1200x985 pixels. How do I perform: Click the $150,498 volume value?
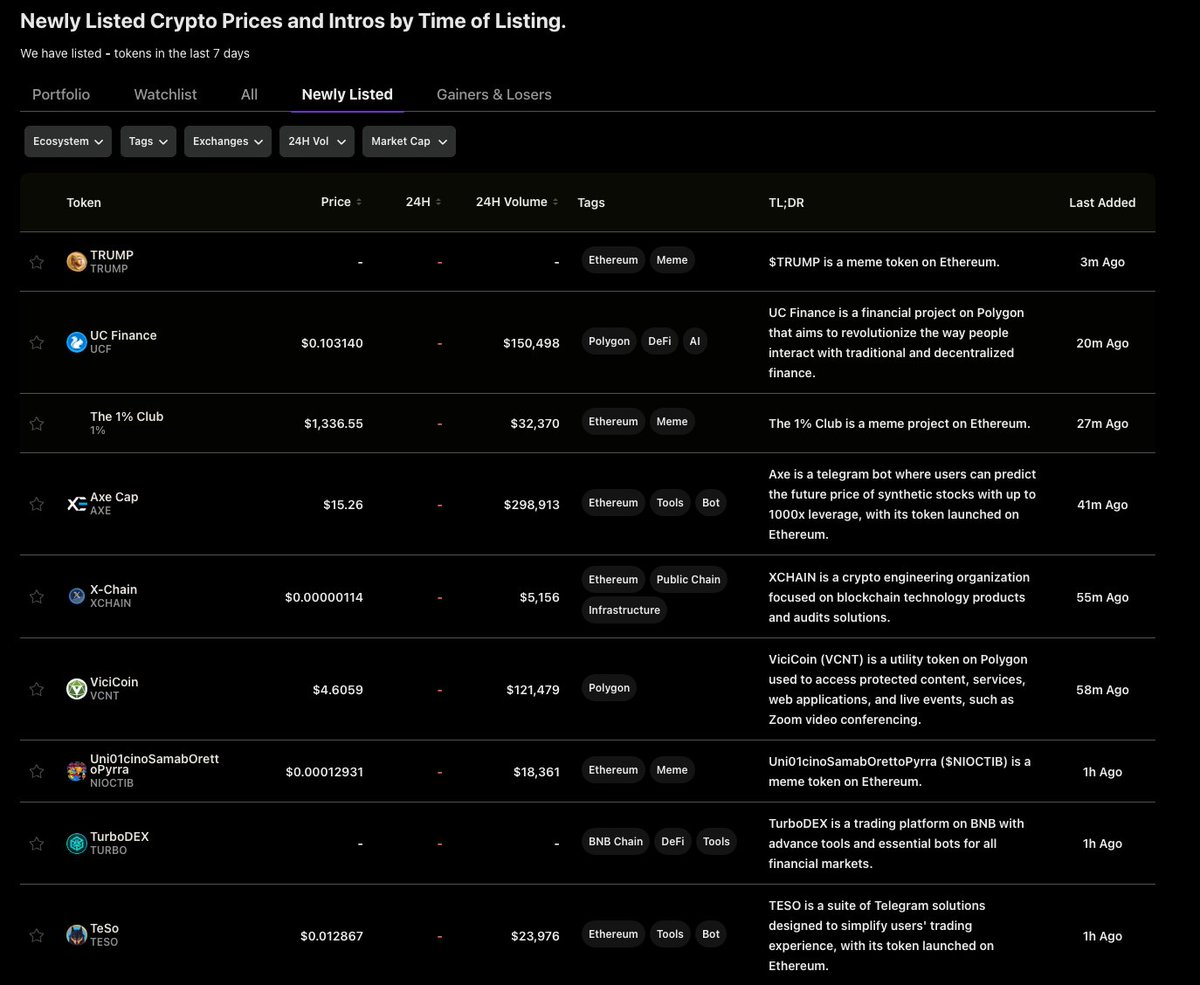coord(532,343)
